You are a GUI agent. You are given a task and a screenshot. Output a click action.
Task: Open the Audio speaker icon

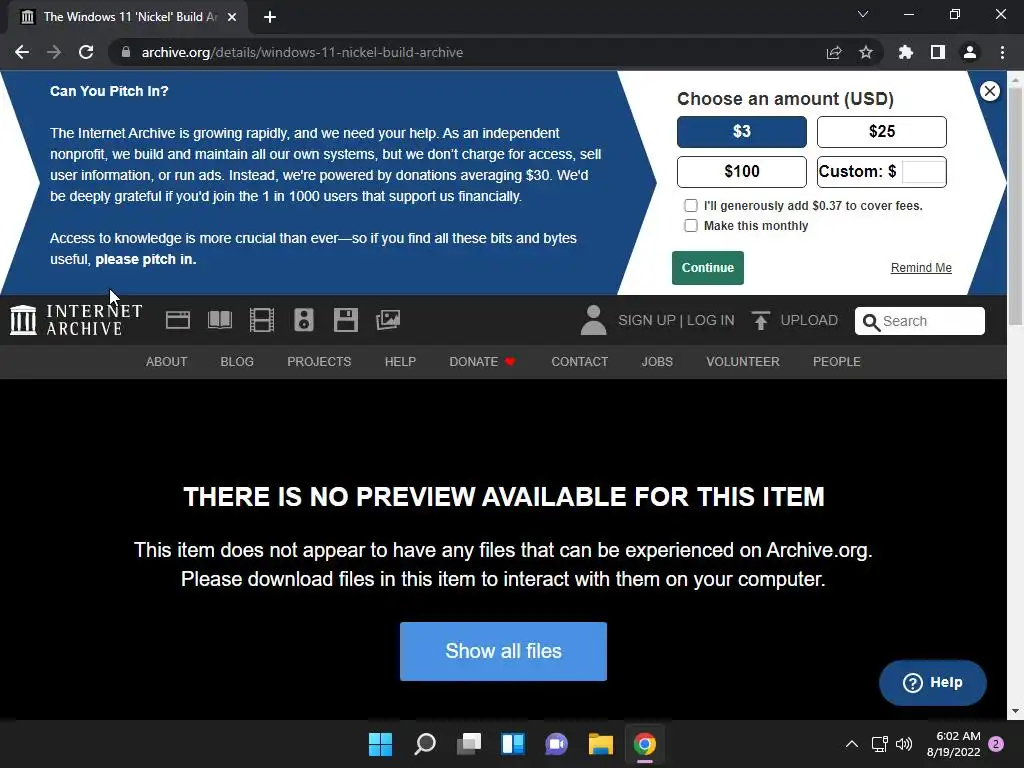click(304, 320)
